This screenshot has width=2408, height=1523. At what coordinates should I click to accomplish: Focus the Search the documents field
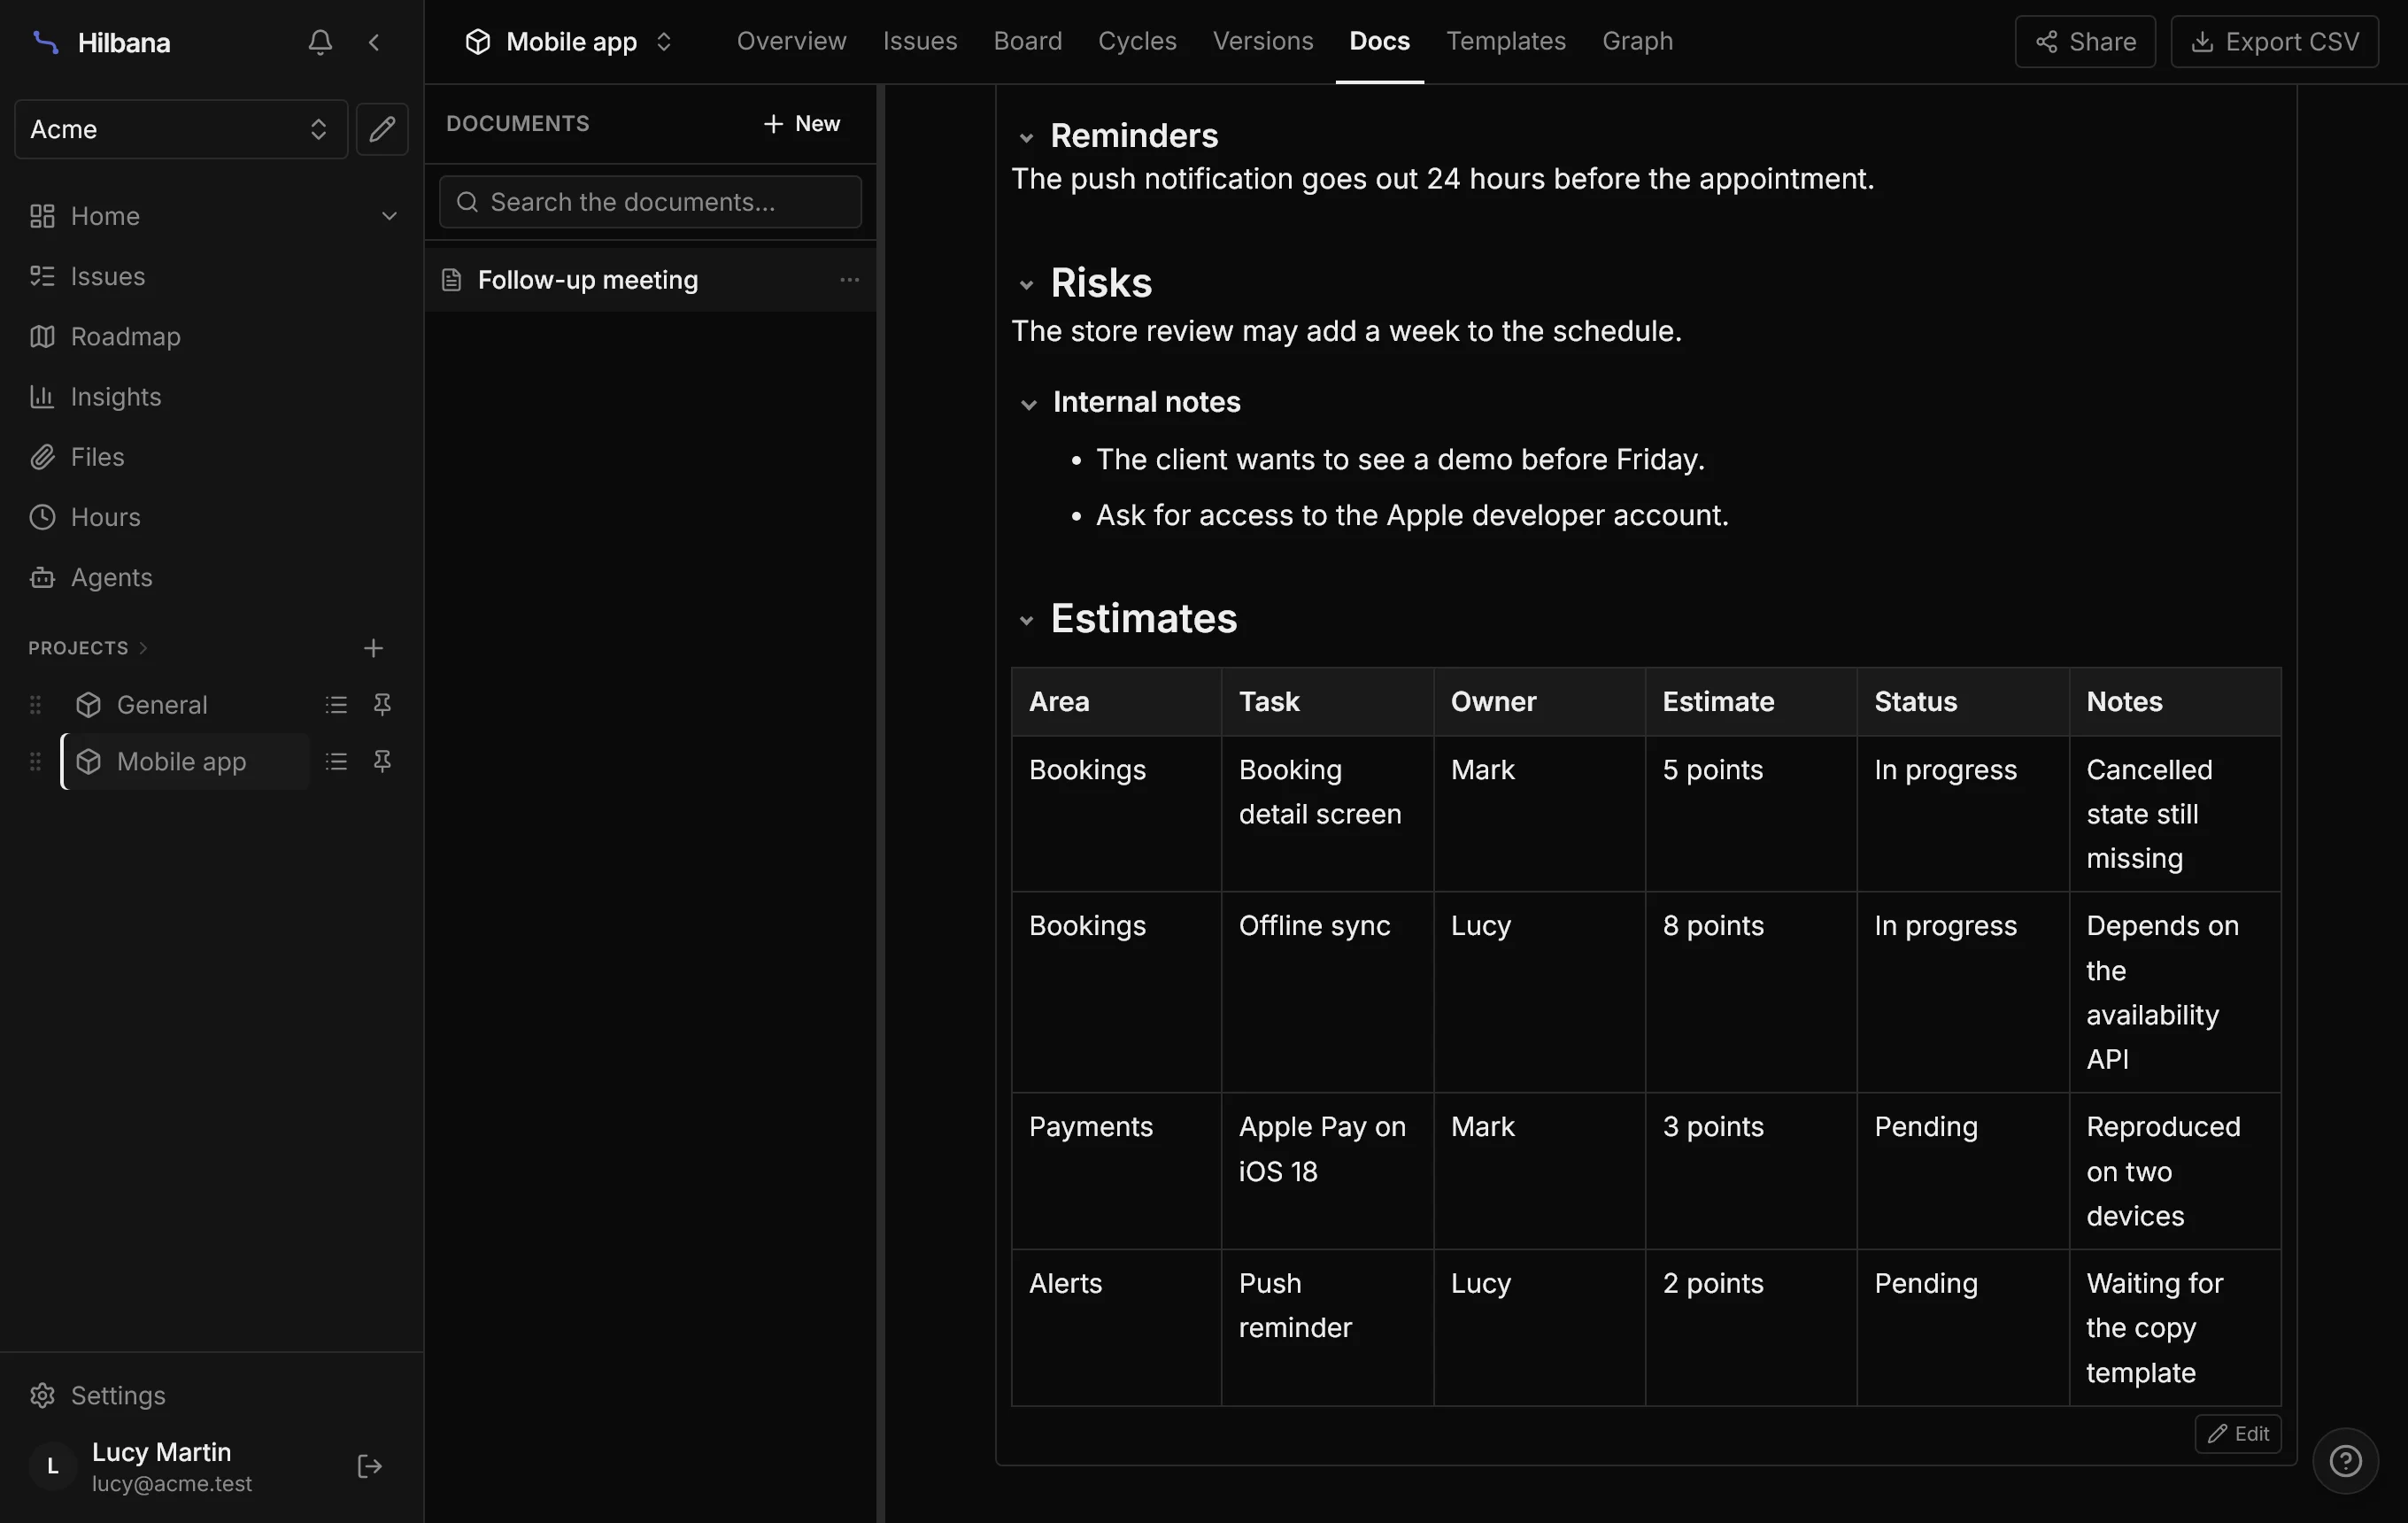click(x=650, y=202)
